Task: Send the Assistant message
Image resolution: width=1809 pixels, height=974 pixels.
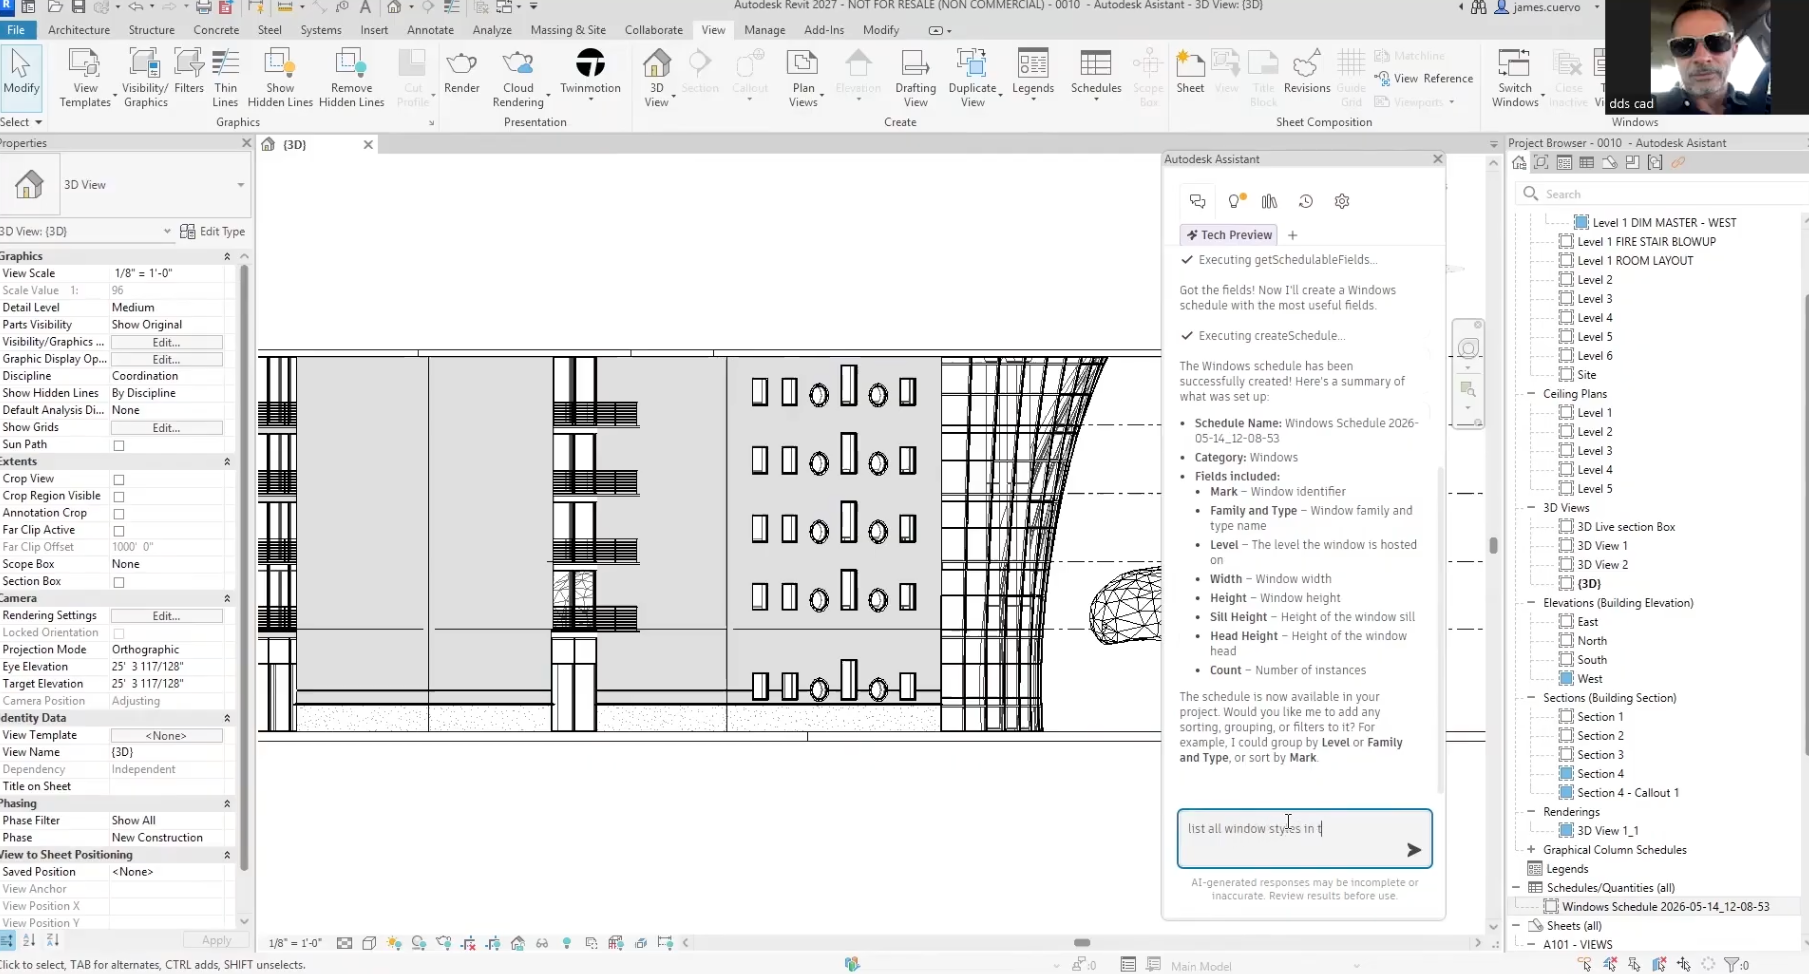Action: (x=1414, y=850)
